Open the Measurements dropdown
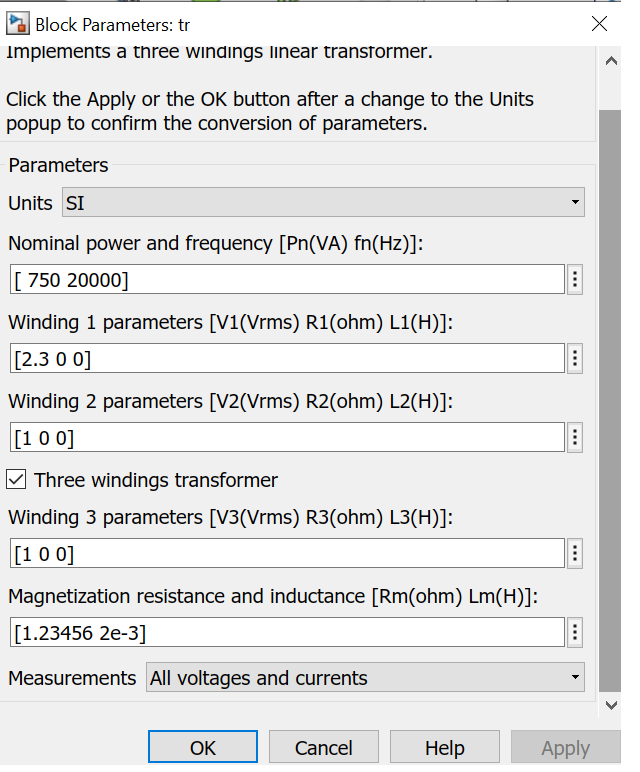This screenshot has height=772, width=640. [x=365, y=677]
